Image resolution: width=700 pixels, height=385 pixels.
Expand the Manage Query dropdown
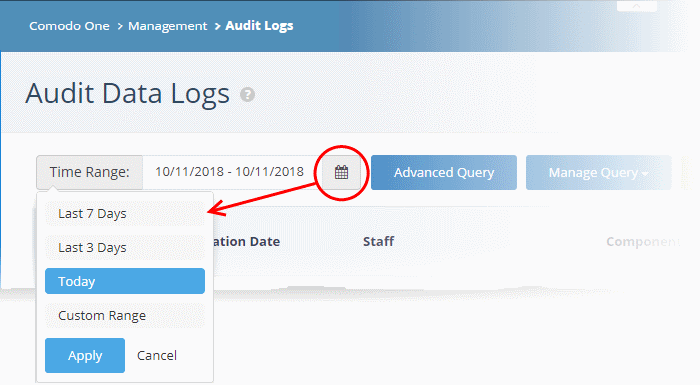coord(598,172)
